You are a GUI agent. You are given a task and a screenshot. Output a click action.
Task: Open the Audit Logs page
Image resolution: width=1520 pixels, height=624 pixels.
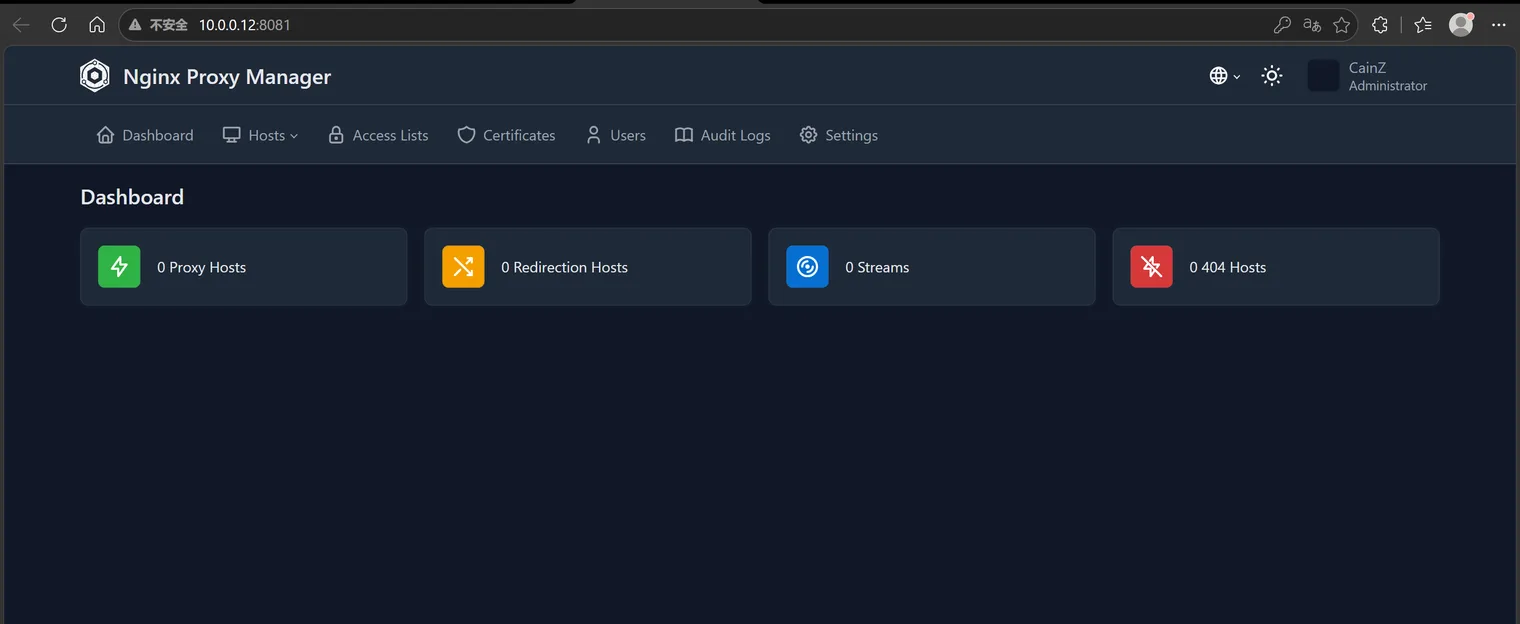point(722,135)
